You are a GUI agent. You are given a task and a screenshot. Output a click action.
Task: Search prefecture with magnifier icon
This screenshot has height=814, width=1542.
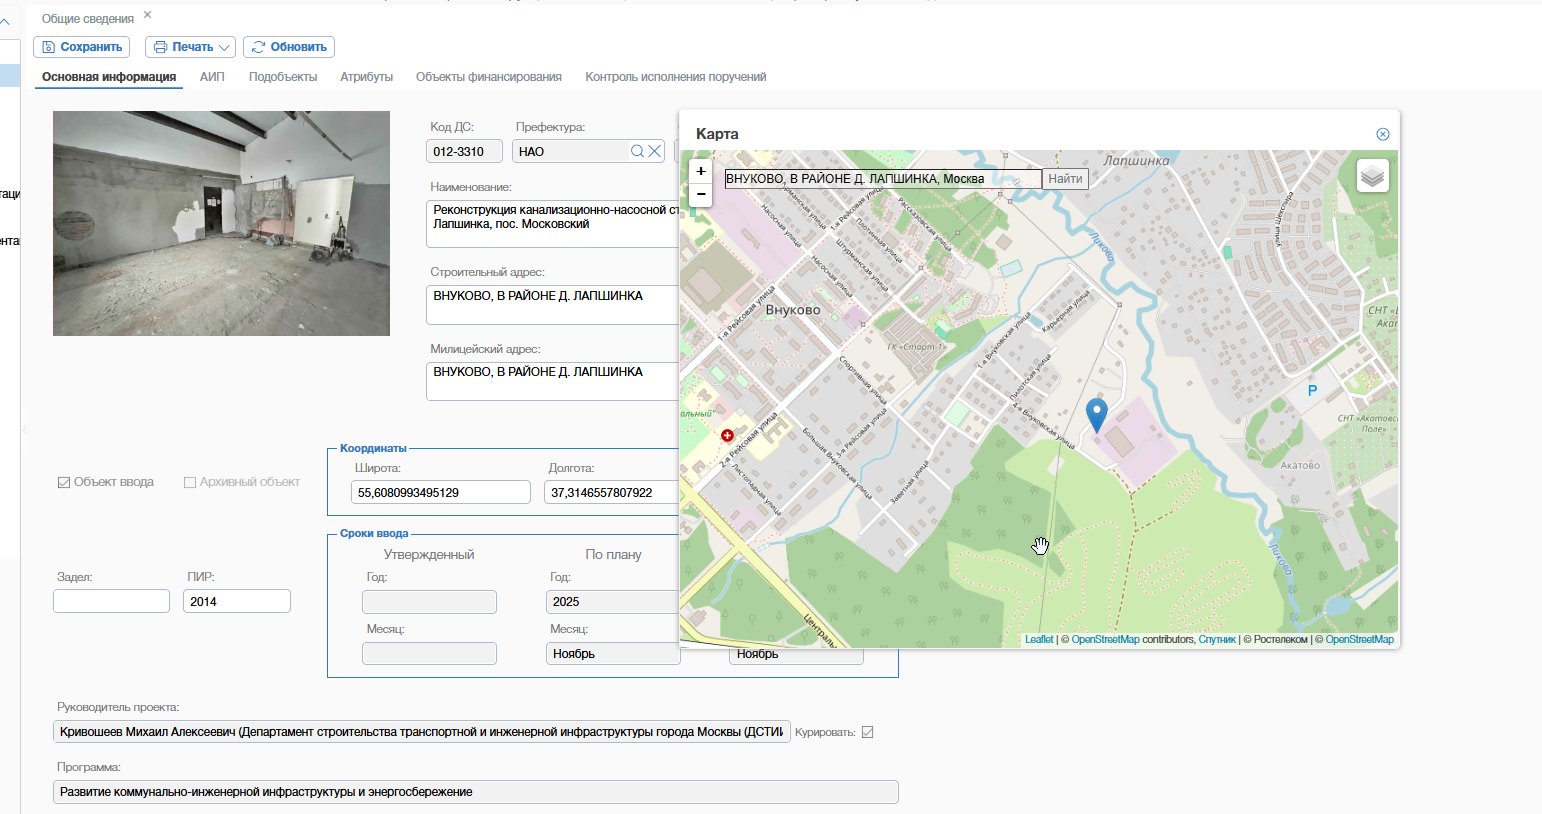[637, 151]
